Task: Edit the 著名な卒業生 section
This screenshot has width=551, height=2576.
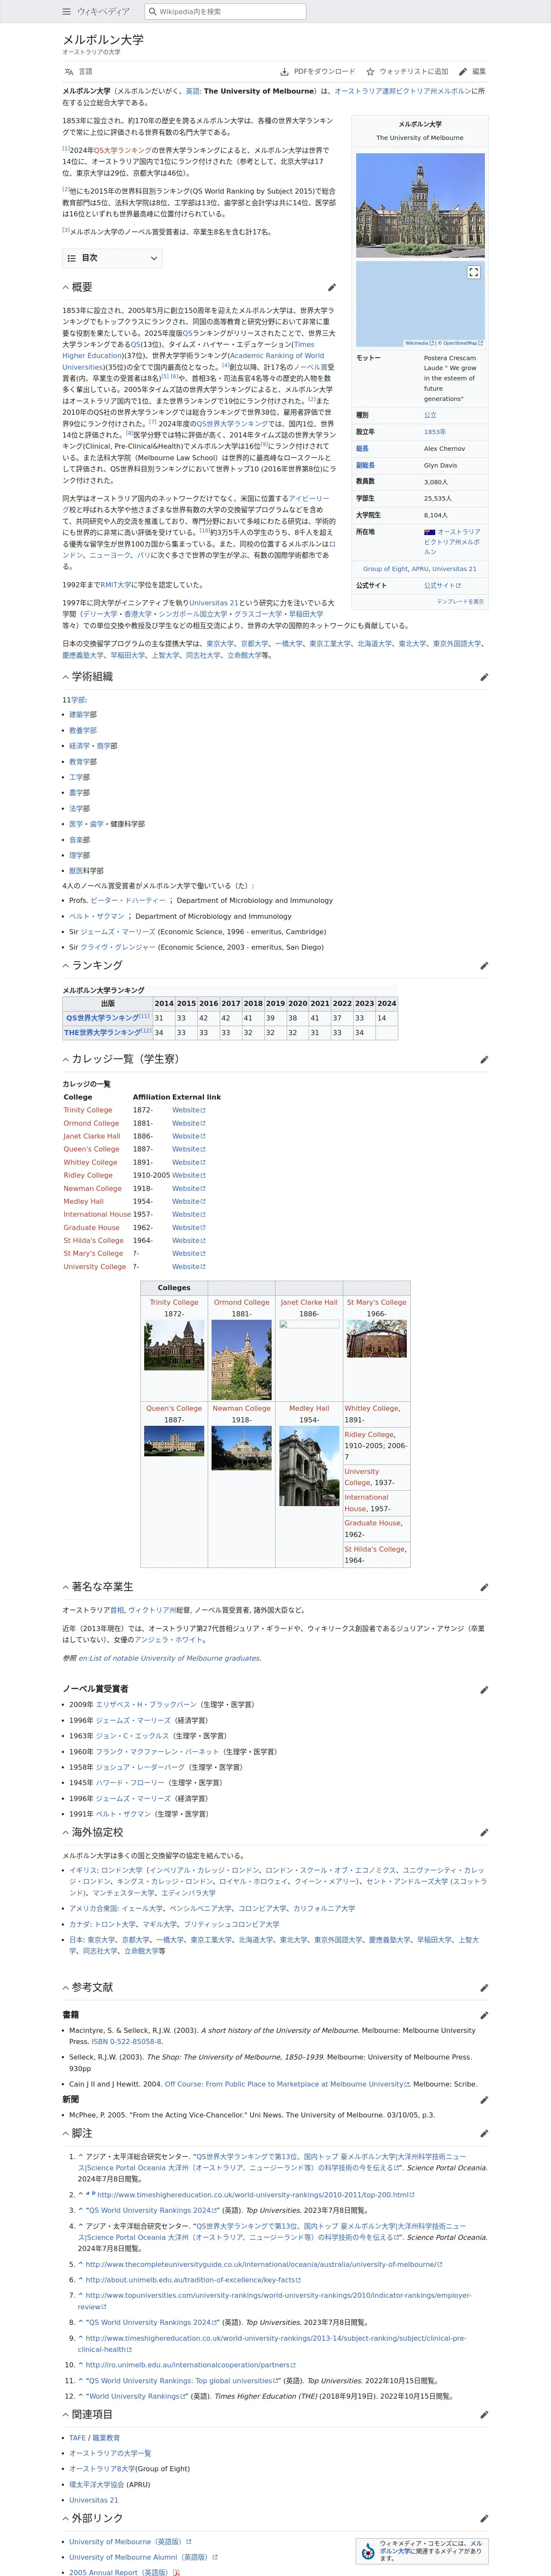Action: (484, 1587)
